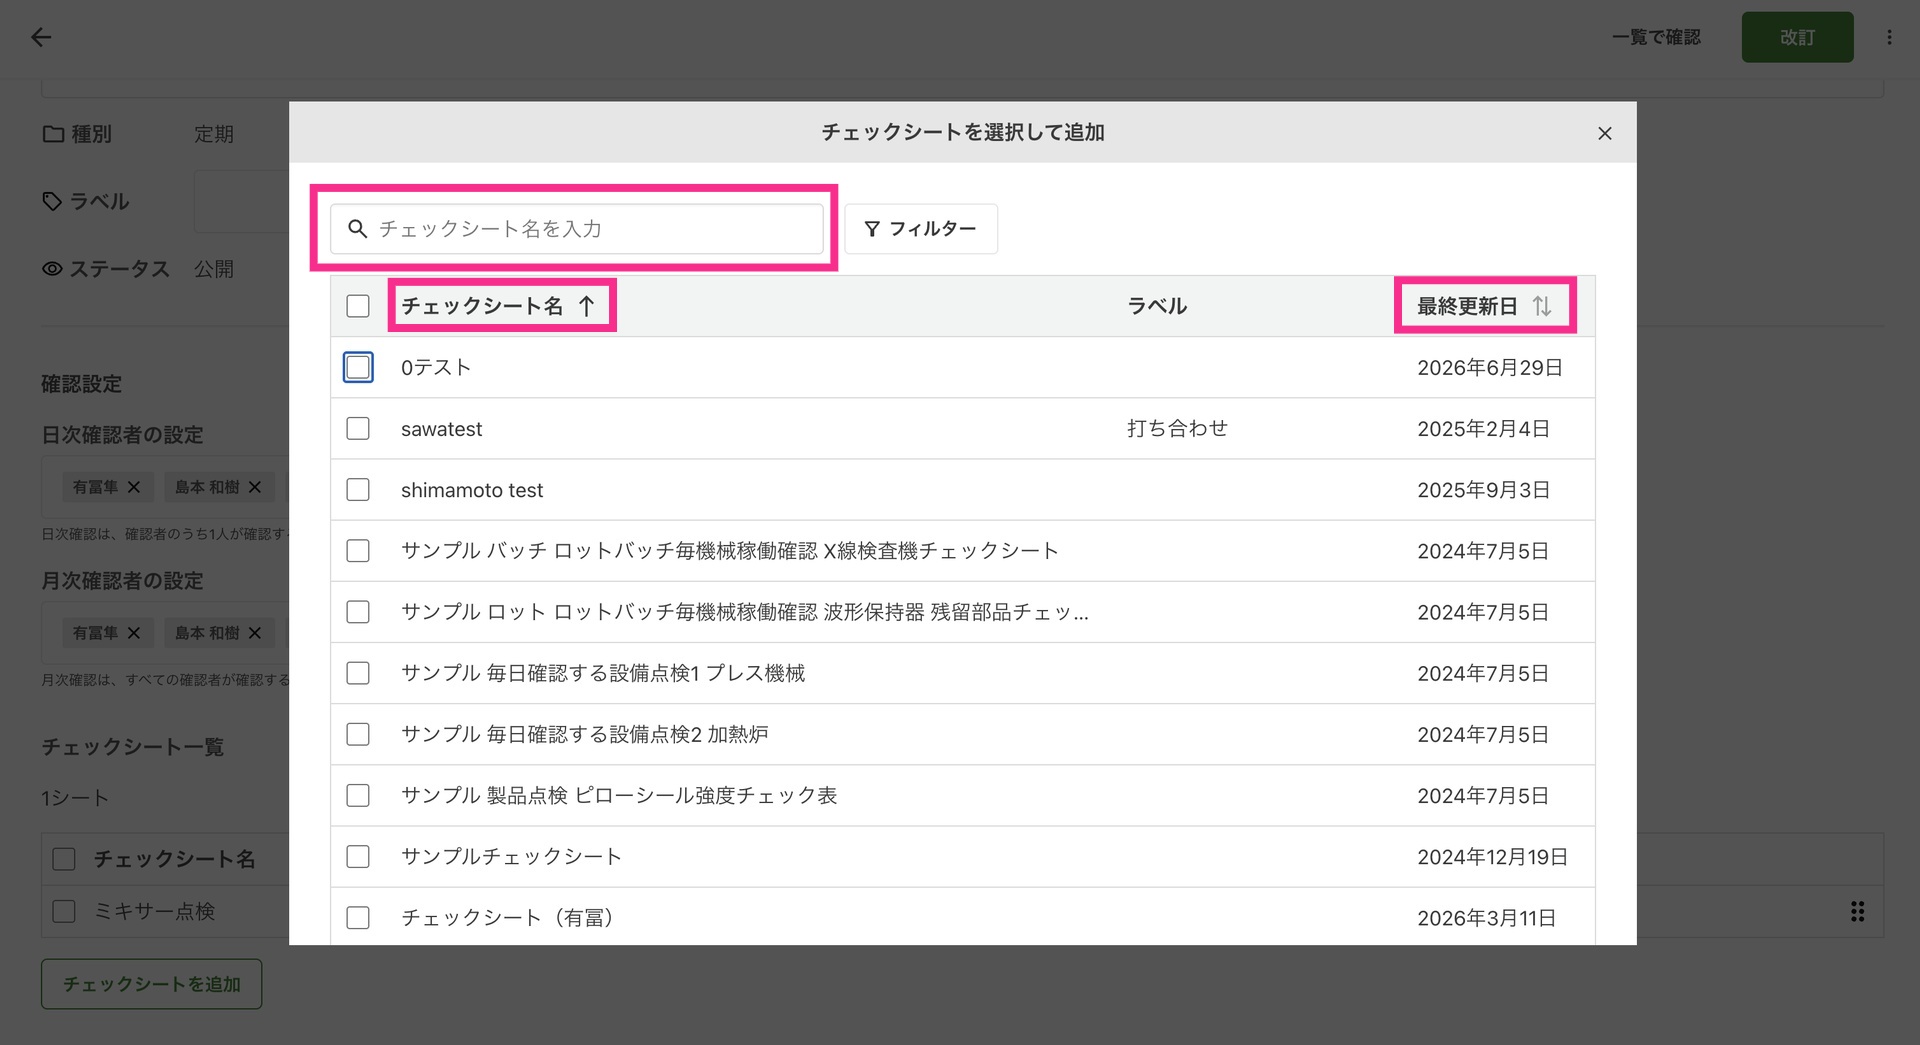Viewport: 1920px width, 1045px height.
Task: Sort by the ラベル column header
Action: (x=1157, y=306)
